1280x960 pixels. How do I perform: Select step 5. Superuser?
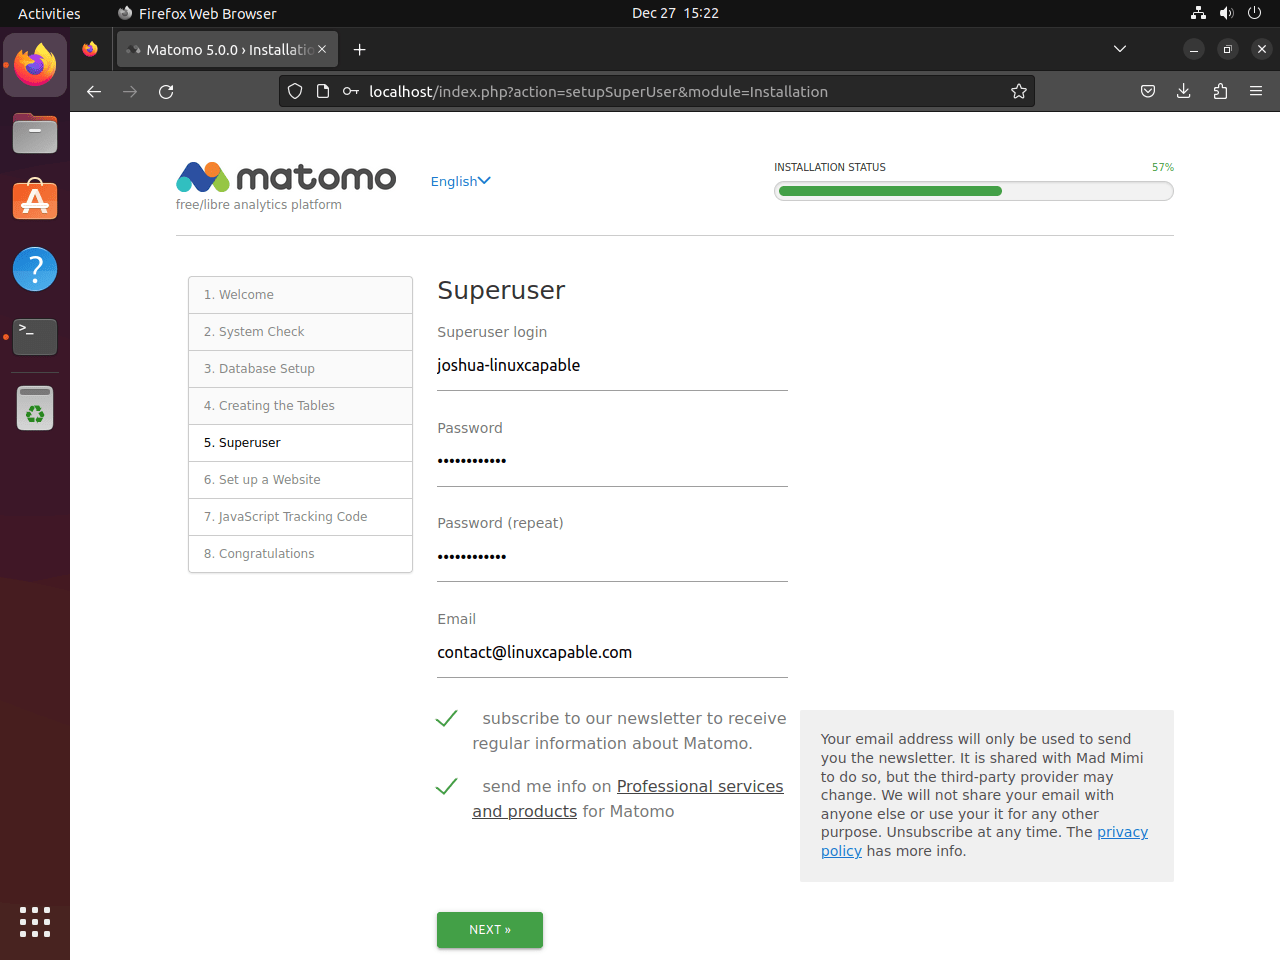(x=300, y=443)
